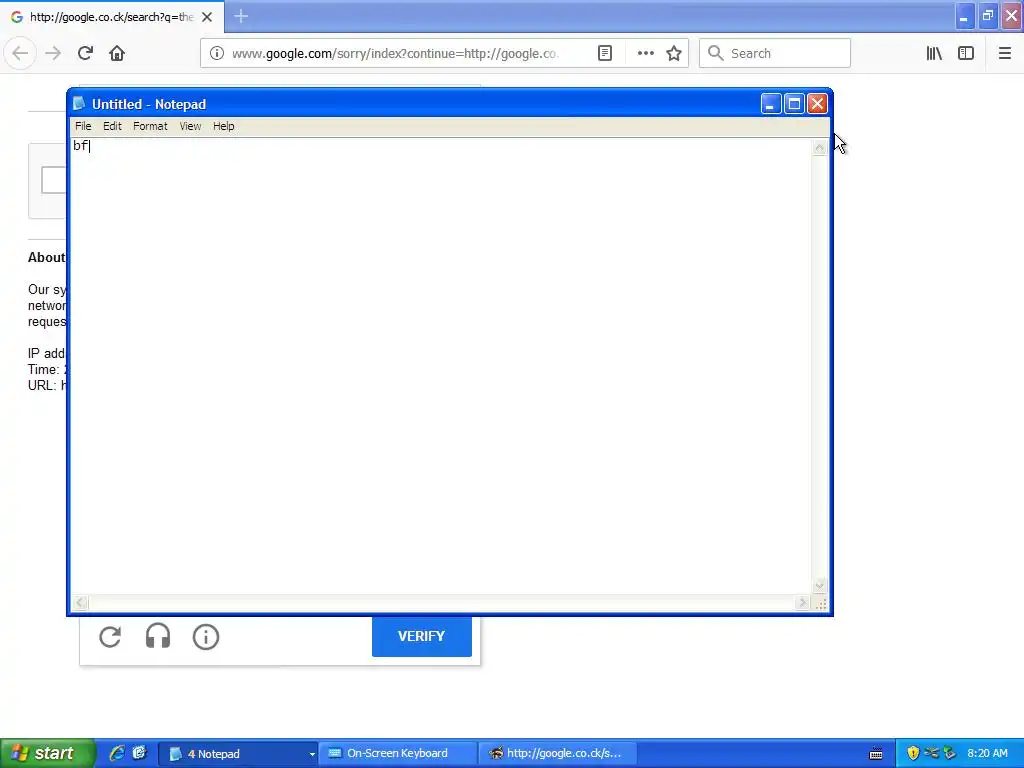Launch Internet Explorer from quick launch
Viewport: 1024px width, 768px height.
coord(117,754)
